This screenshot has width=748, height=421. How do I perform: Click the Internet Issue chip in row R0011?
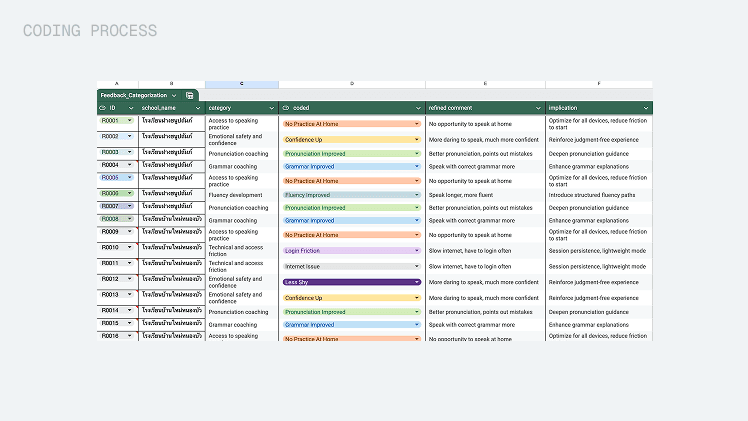[352, 267]
